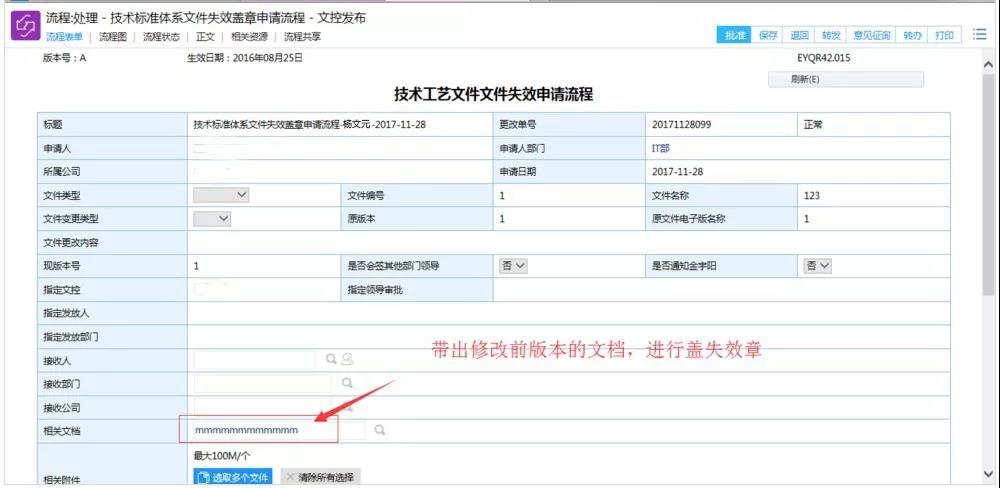Screen dimensions: 1000x488
Task: Open the list menu icon beside 打印
Action: [979, 34]
